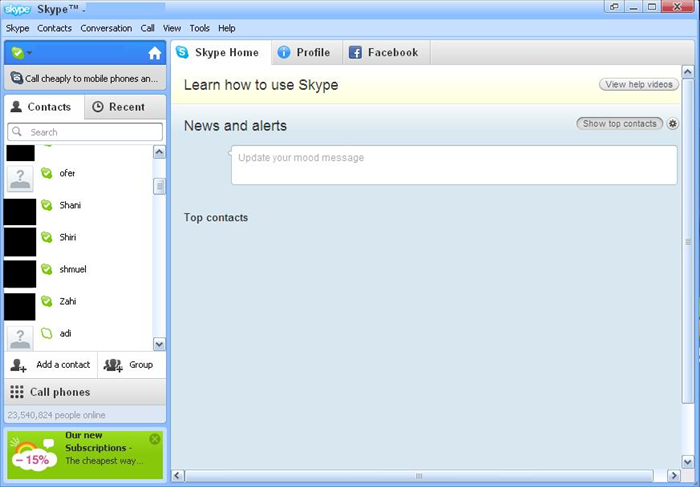Click horizontal scrollbar right arrow

pyautogui.click(x=674, y=475)
